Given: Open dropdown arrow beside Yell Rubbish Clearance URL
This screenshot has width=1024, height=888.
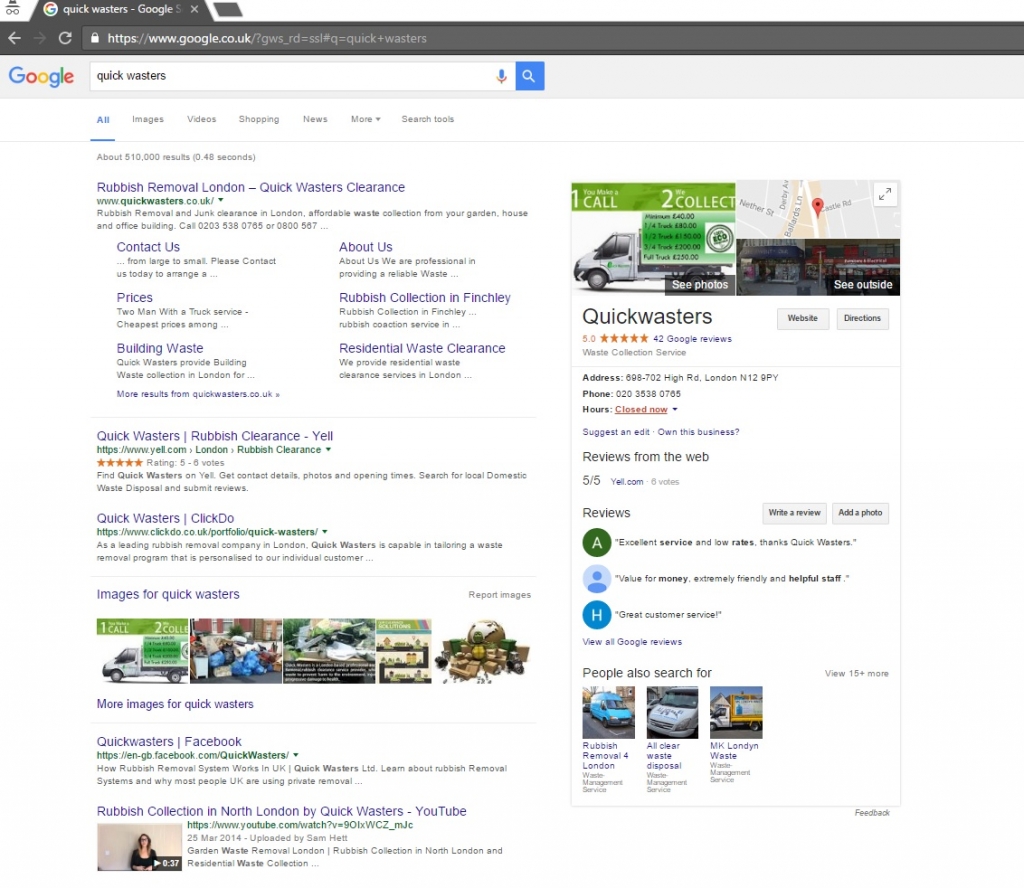Looking at the screenshot, I should 328,449.
